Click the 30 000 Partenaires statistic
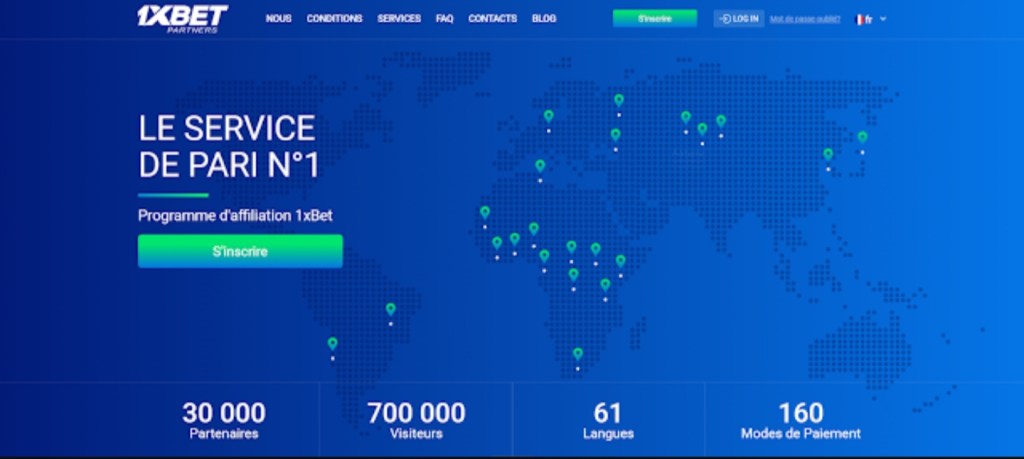This screenshot has width=1024, height=459. 224,420
